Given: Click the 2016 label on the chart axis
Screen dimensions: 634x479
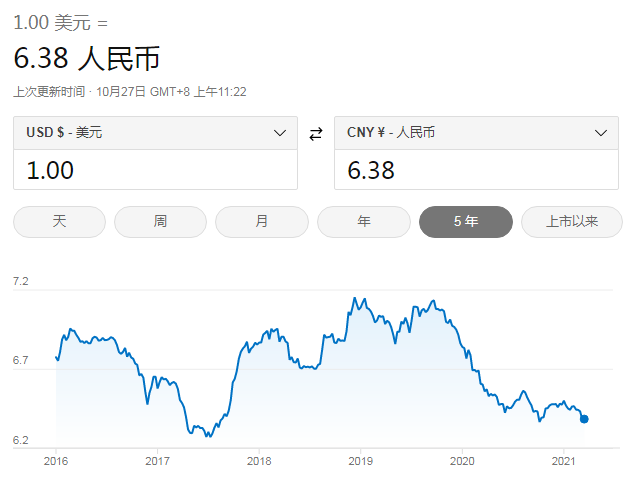Looking at the screenshot, I should coord(56,461).
